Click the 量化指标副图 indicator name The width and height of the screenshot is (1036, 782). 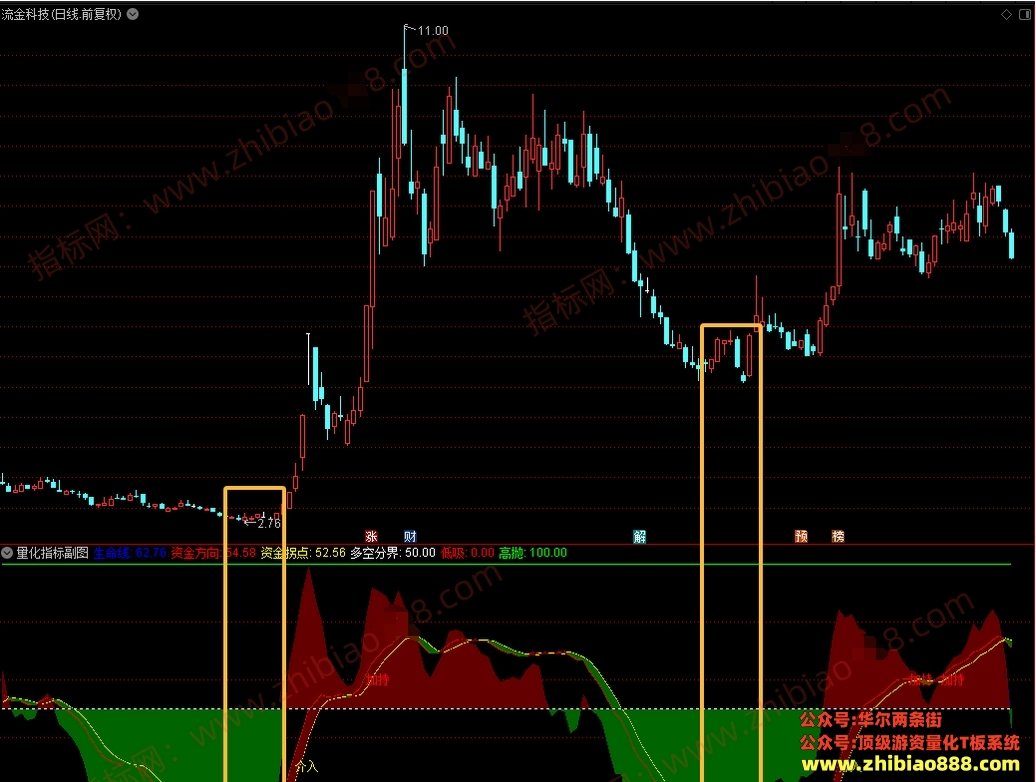point(52,553)
